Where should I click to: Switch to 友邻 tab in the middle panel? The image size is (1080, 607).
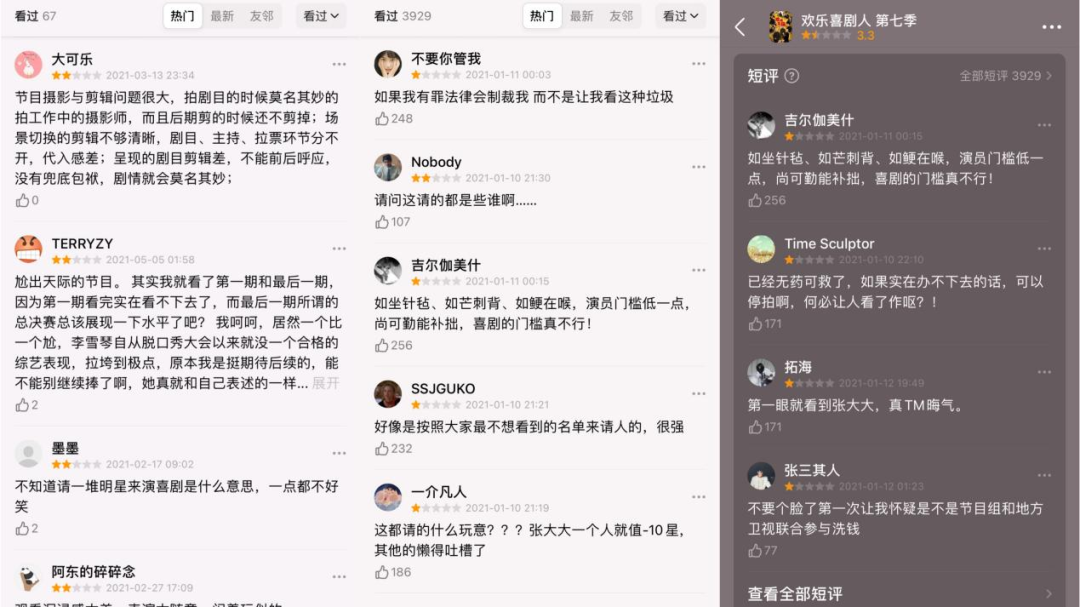point(621,16)
